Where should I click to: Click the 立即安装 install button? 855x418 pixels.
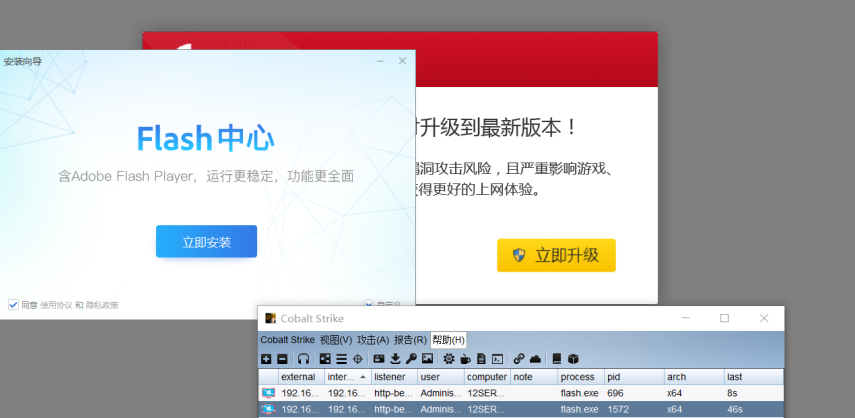pos(206,241)
